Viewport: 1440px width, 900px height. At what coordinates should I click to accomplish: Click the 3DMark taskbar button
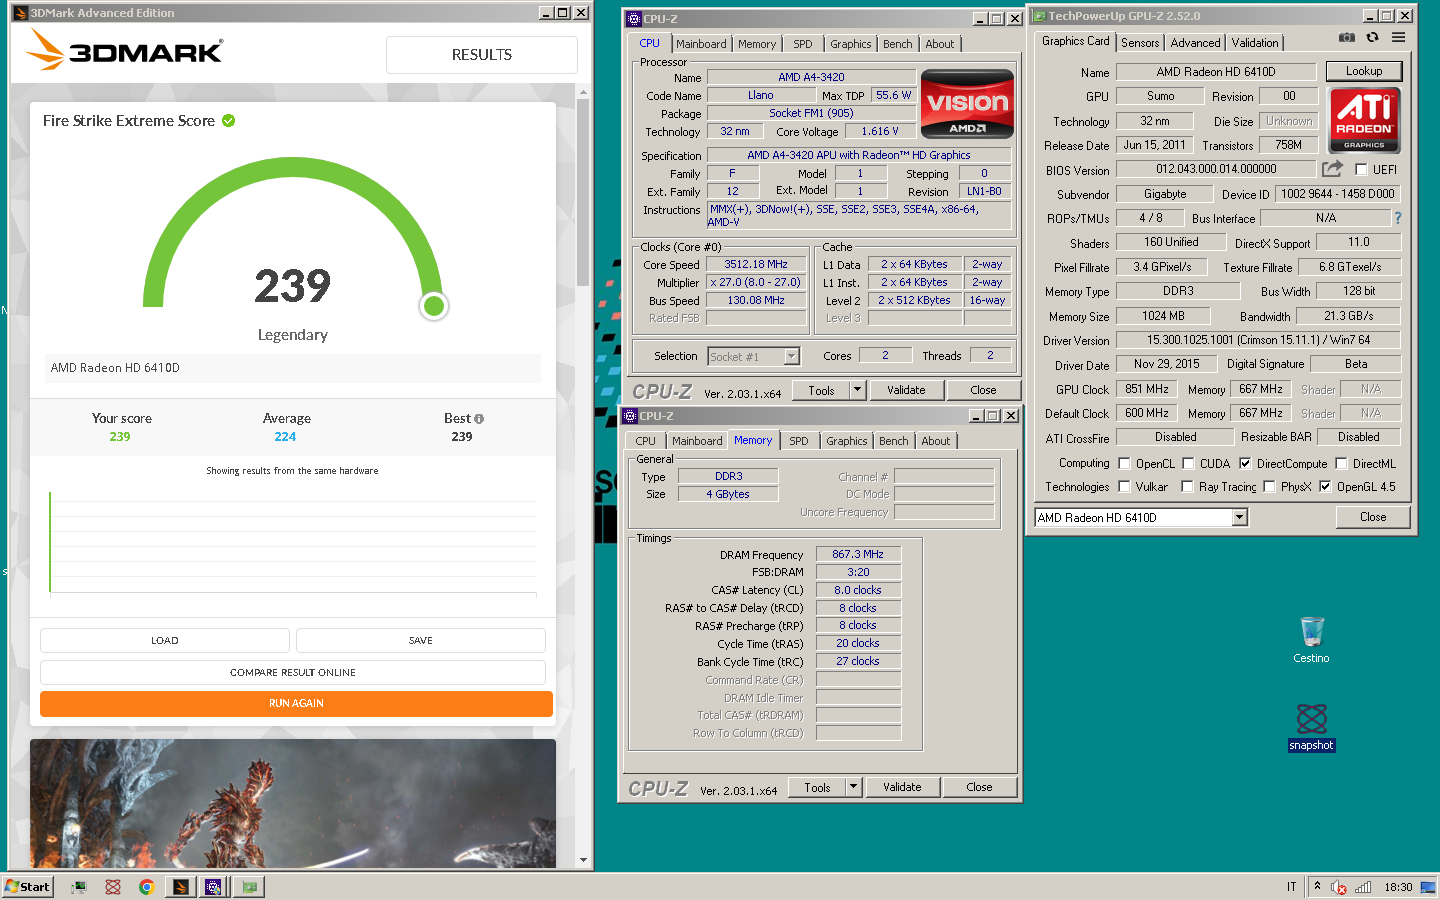[181, 887]
